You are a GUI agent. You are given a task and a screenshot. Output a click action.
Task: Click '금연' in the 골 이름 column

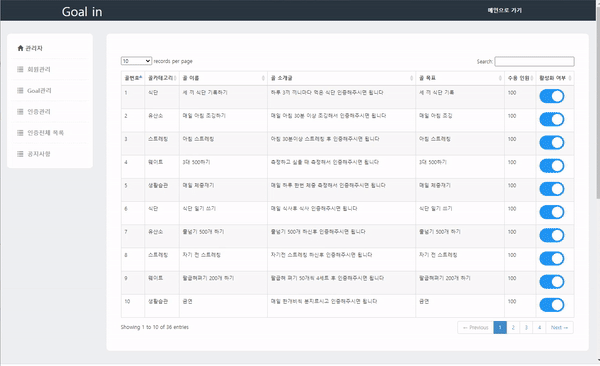188,301
